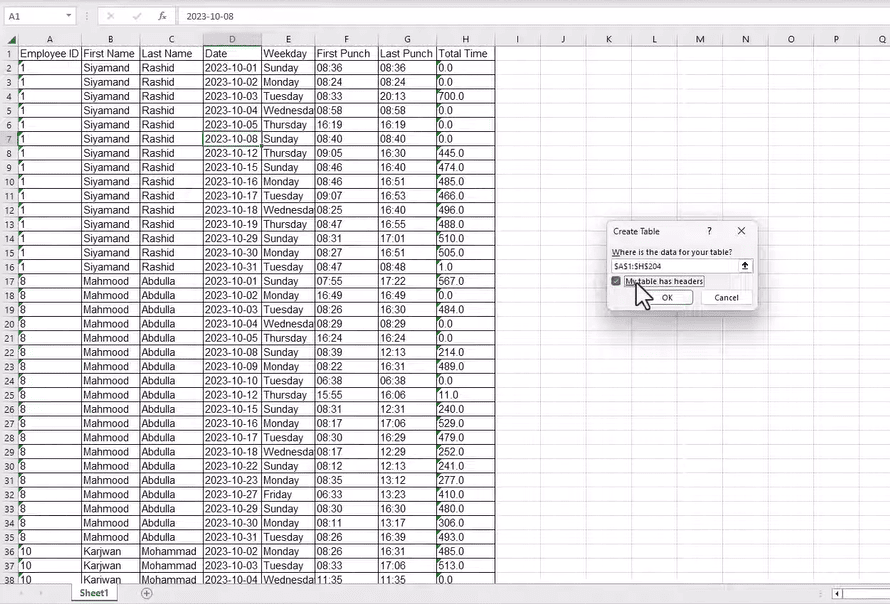890x604 pixels.
Task: Select the column D header
Action: pyautogui.click(x=232, y=39)
